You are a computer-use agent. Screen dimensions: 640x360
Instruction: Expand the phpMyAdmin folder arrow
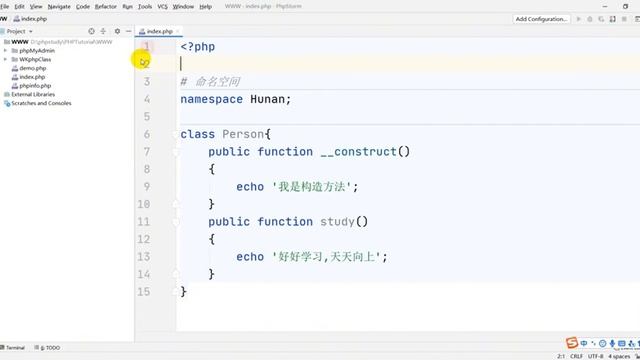(5, 51)
